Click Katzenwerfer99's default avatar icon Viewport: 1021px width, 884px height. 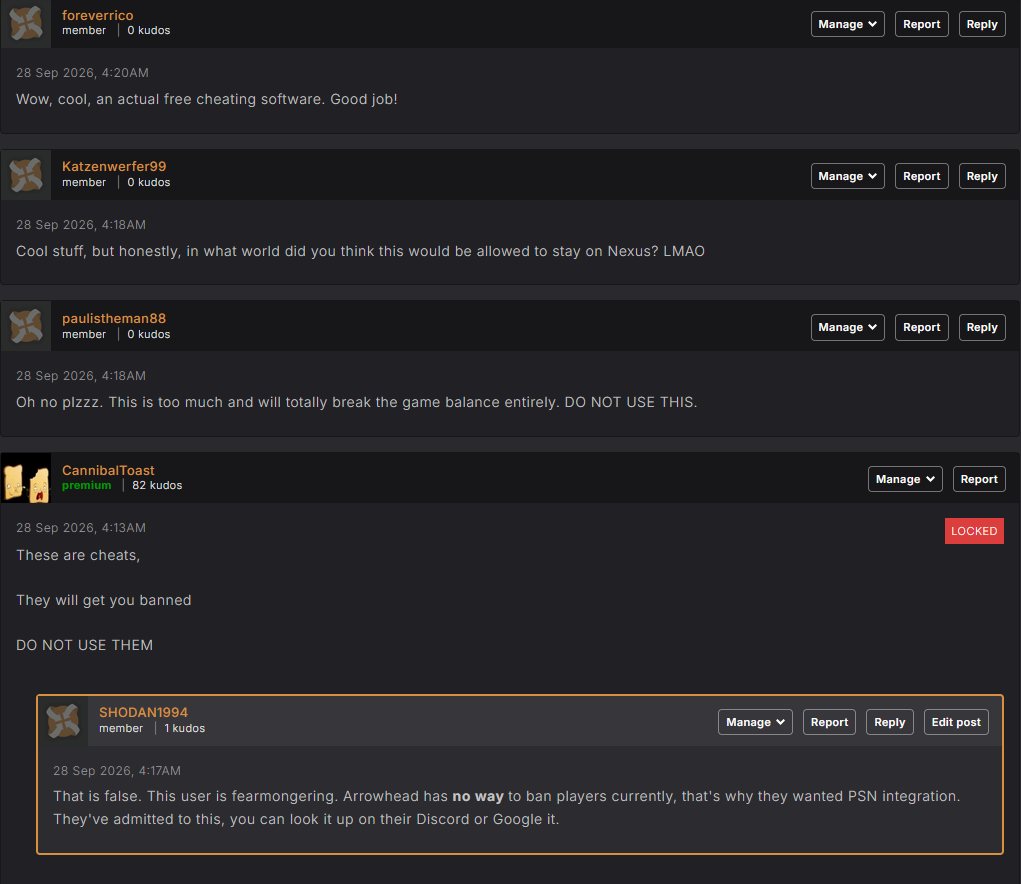click(x=26, y=175)
